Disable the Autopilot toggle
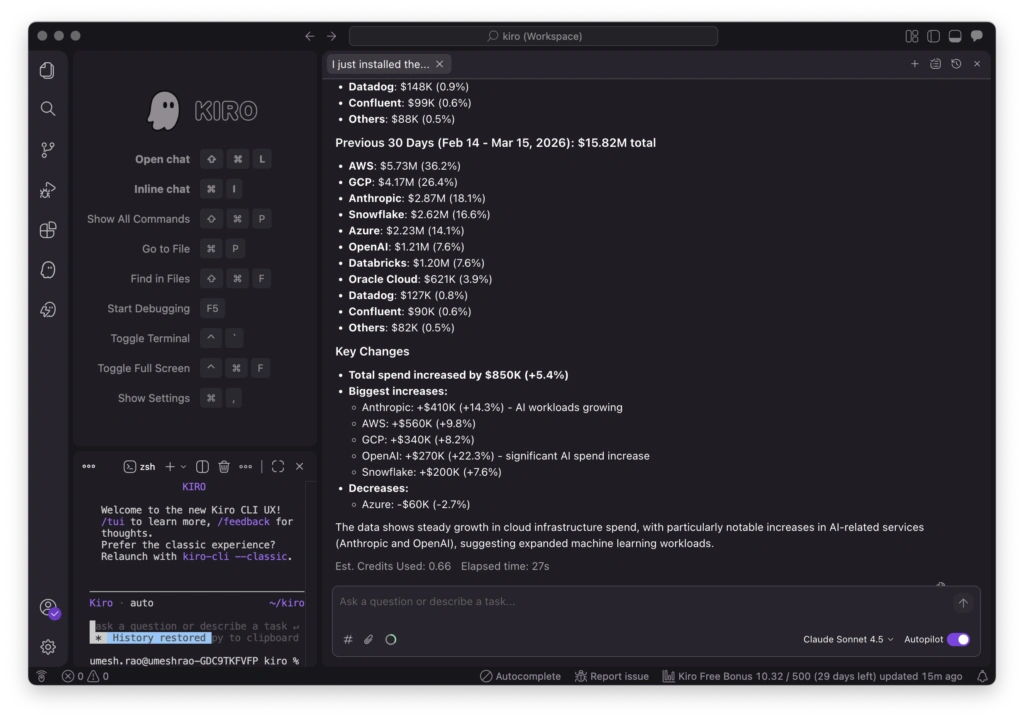Image resolution: width=1024 pixels, height=720 pixels. click(957, 638)
